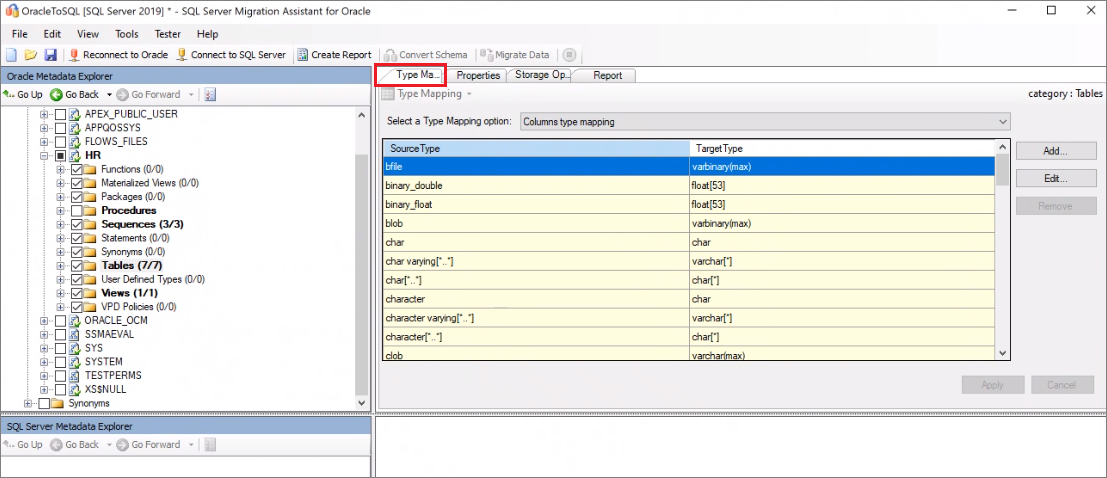This screenshot has height=478, width=1107.
Task: Switch to the Report tab
Action: pyautogui.click(x=607, y=76)
